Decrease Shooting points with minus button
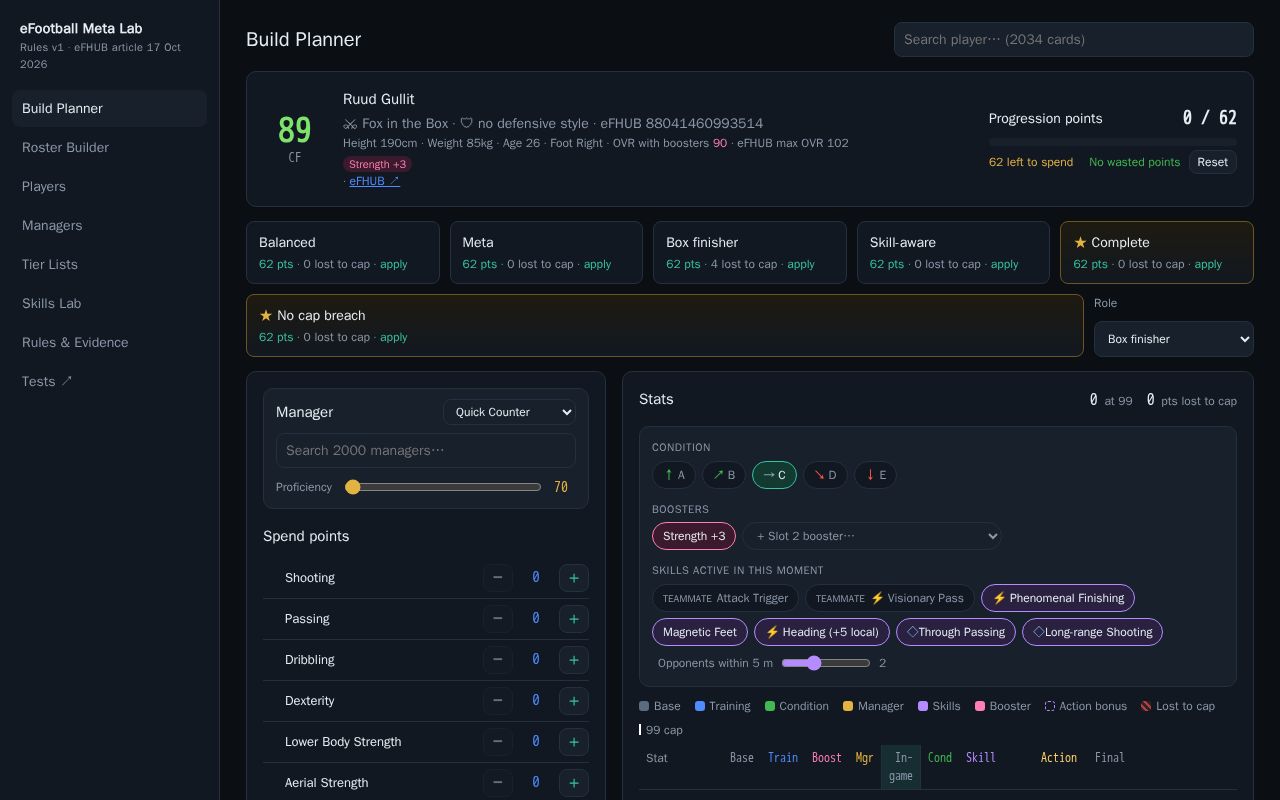 497,578
